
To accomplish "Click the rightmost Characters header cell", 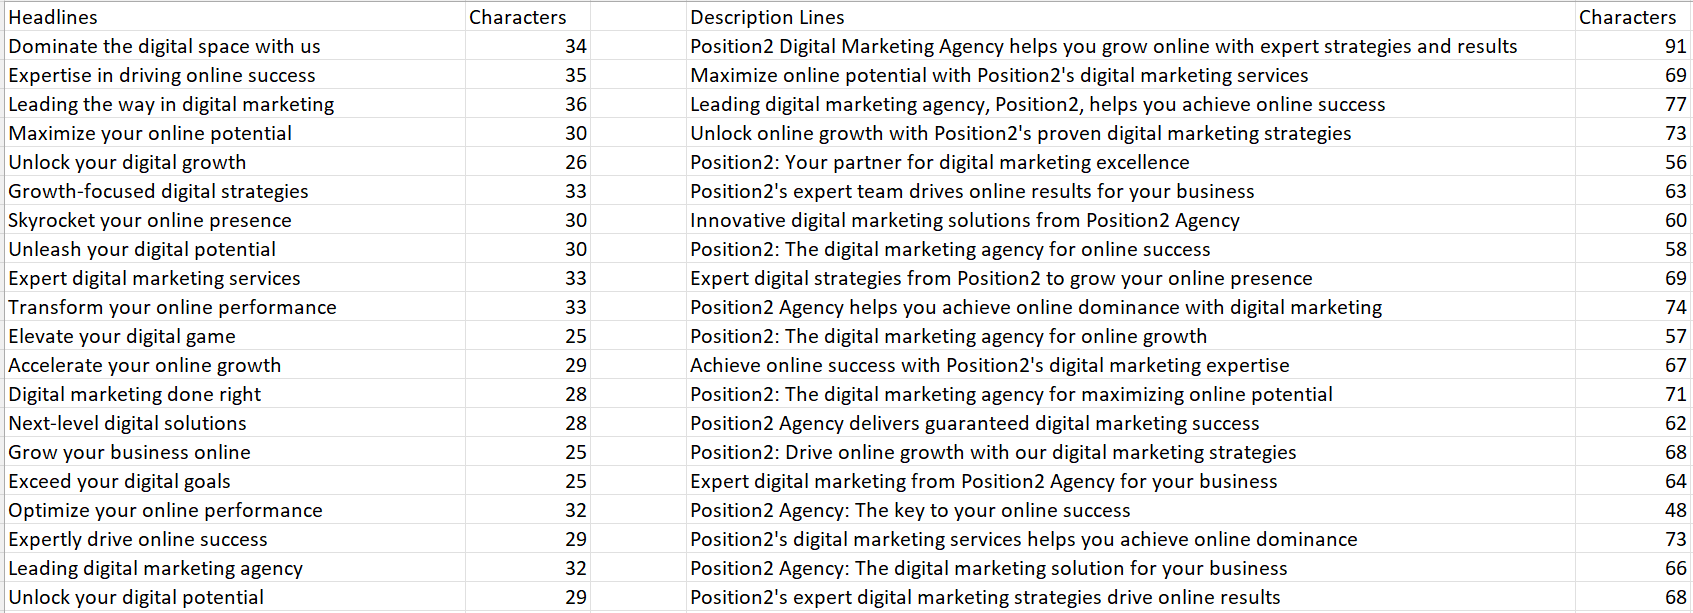I will 1633,17.
